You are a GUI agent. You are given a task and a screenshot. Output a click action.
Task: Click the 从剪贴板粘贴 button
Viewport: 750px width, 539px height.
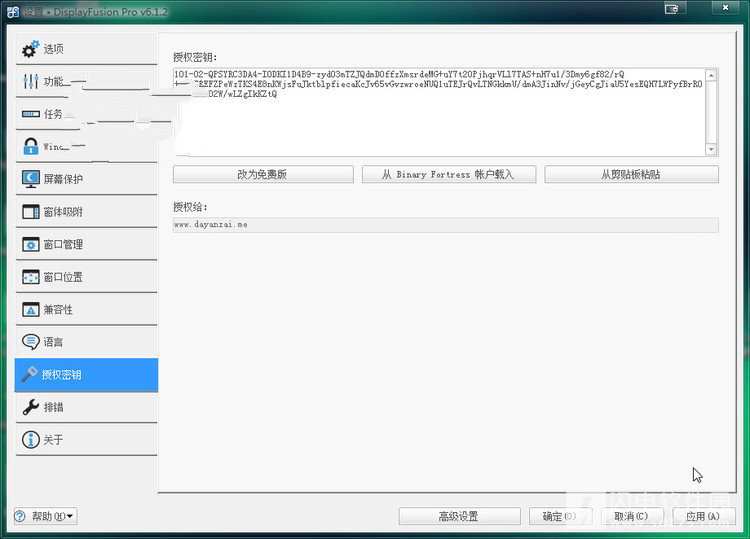pos(631,174)
